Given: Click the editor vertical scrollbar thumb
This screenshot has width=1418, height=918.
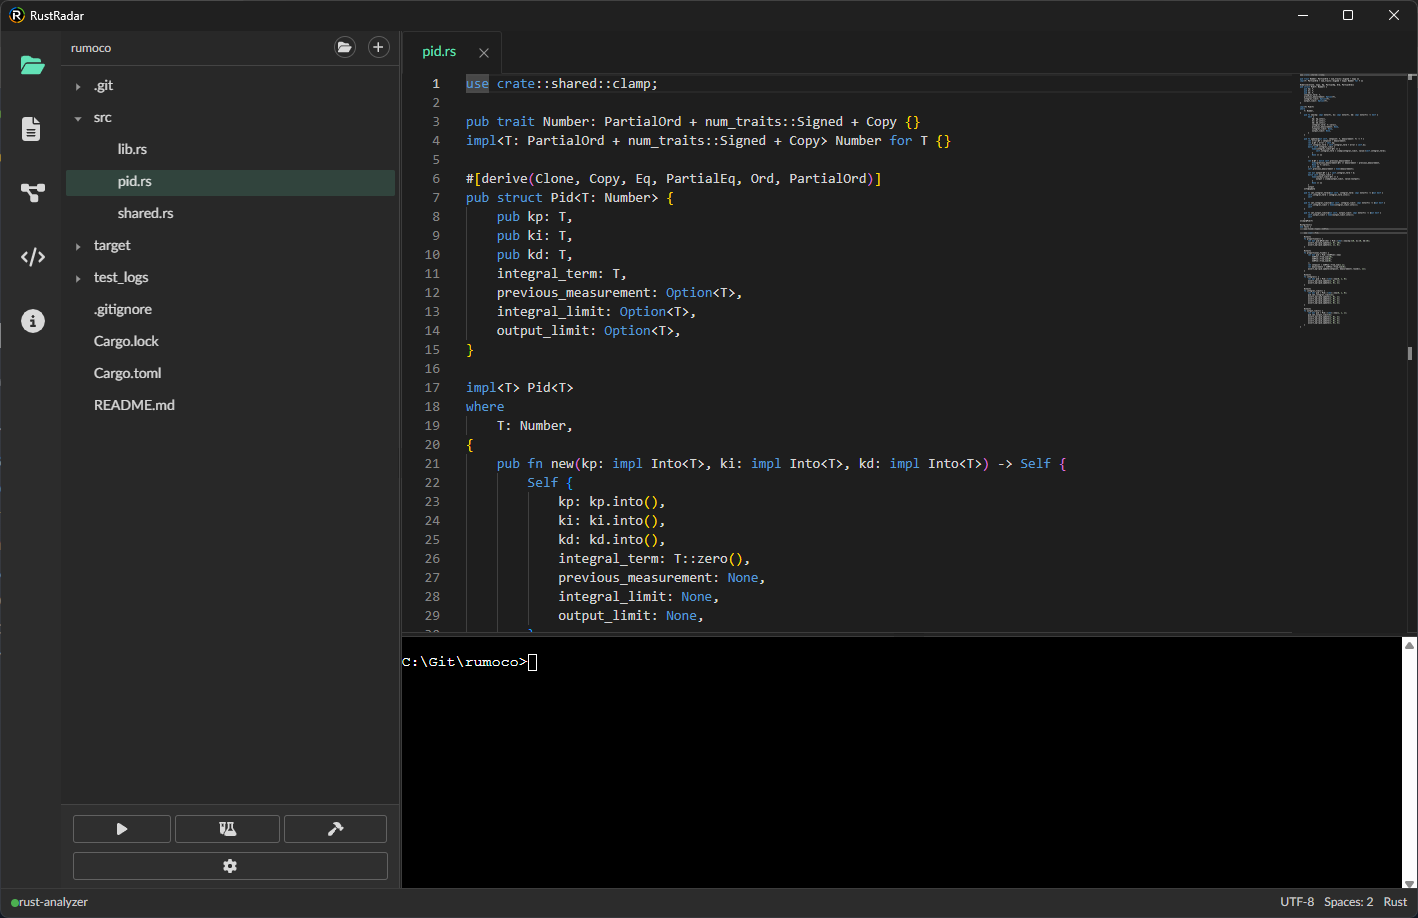Looking at the screenshot, I should [1410, 353].
